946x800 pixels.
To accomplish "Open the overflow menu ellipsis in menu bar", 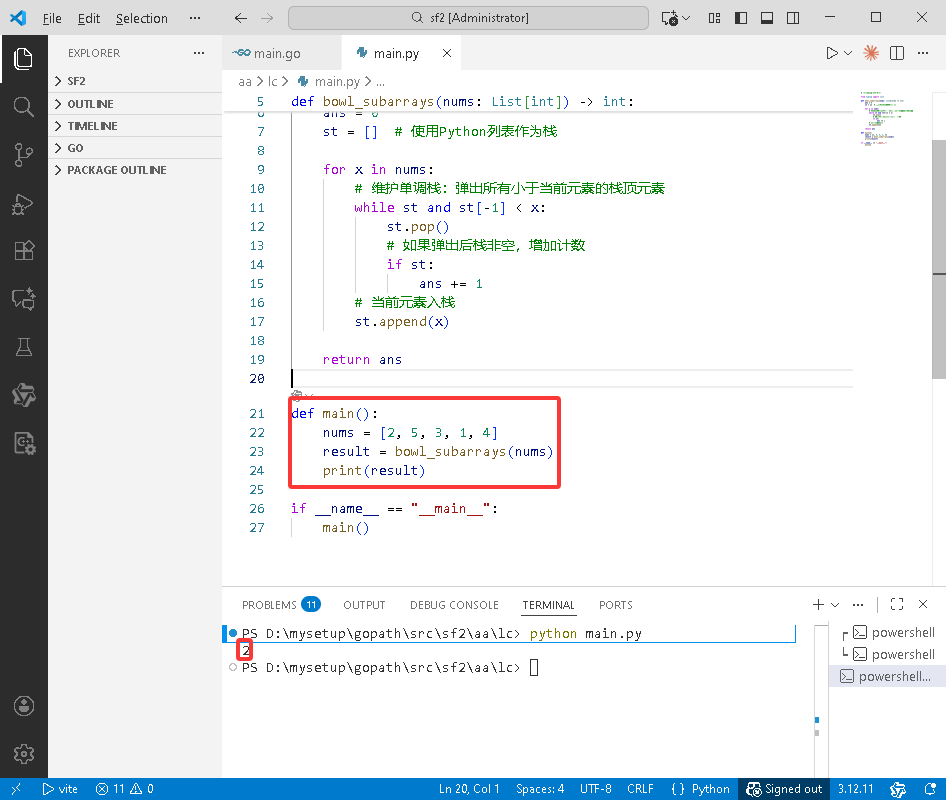I will click(195, 18).
